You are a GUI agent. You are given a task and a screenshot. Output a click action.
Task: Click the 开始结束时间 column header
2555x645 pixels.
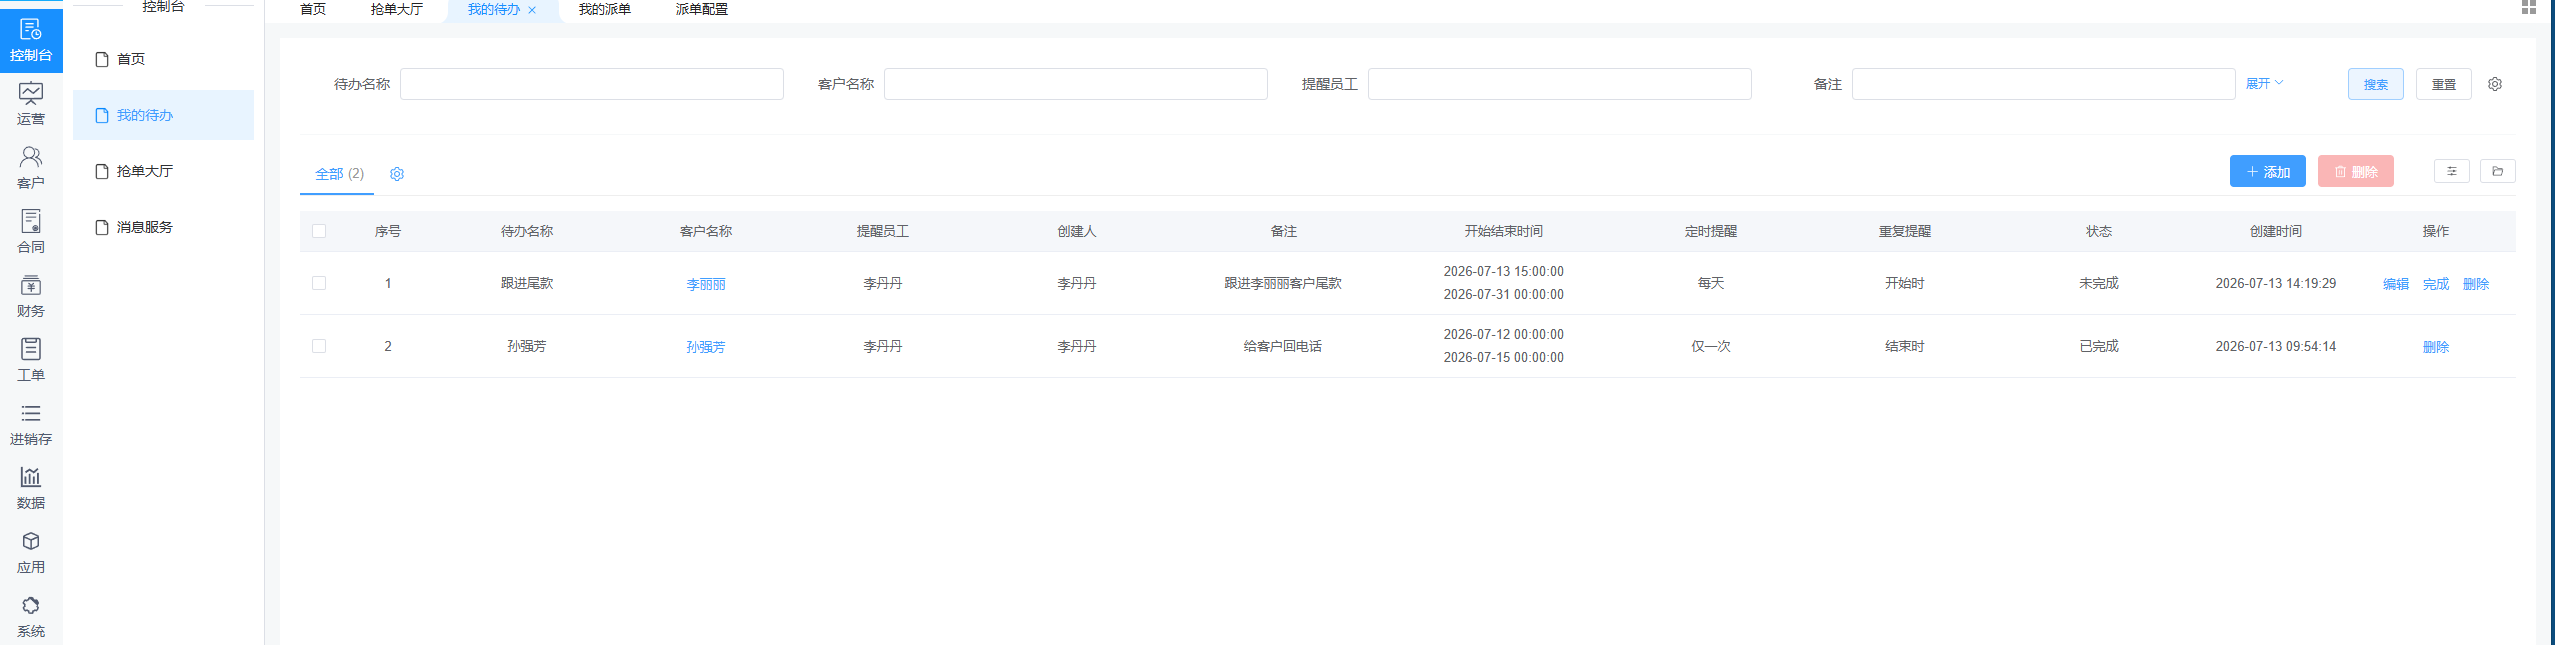tap(1504, 231)
